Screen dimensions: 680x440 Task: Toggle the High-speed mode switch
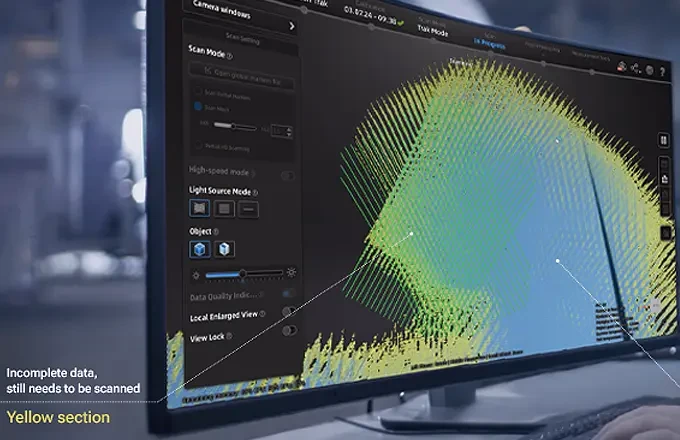[x=288, y=176]
